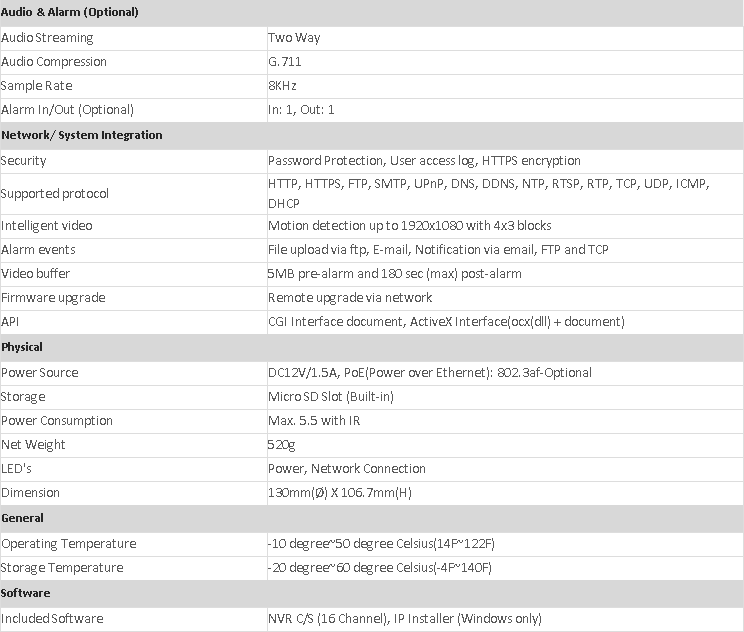
Task: Select the 8KHz sample rate value
Action: [x=282, y=86]
